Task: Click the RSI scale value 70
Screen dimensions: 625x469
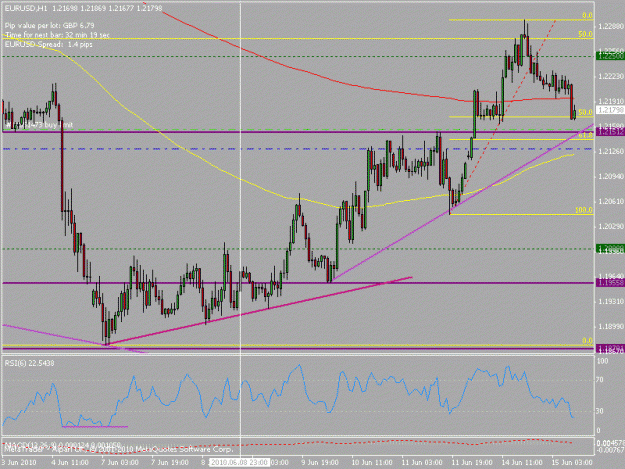Action: coord(600,380)
